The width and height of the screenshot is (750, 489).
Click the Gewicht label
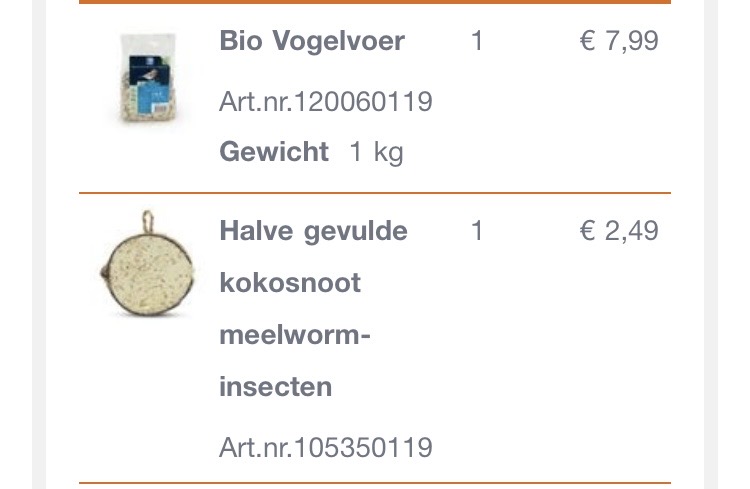pyautogui.click(x=274, y=152)
